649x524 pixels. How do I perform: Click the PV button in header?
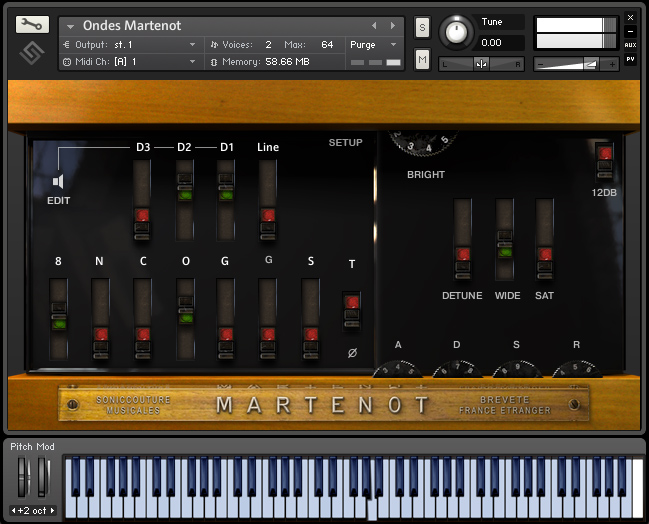[630, 60]
